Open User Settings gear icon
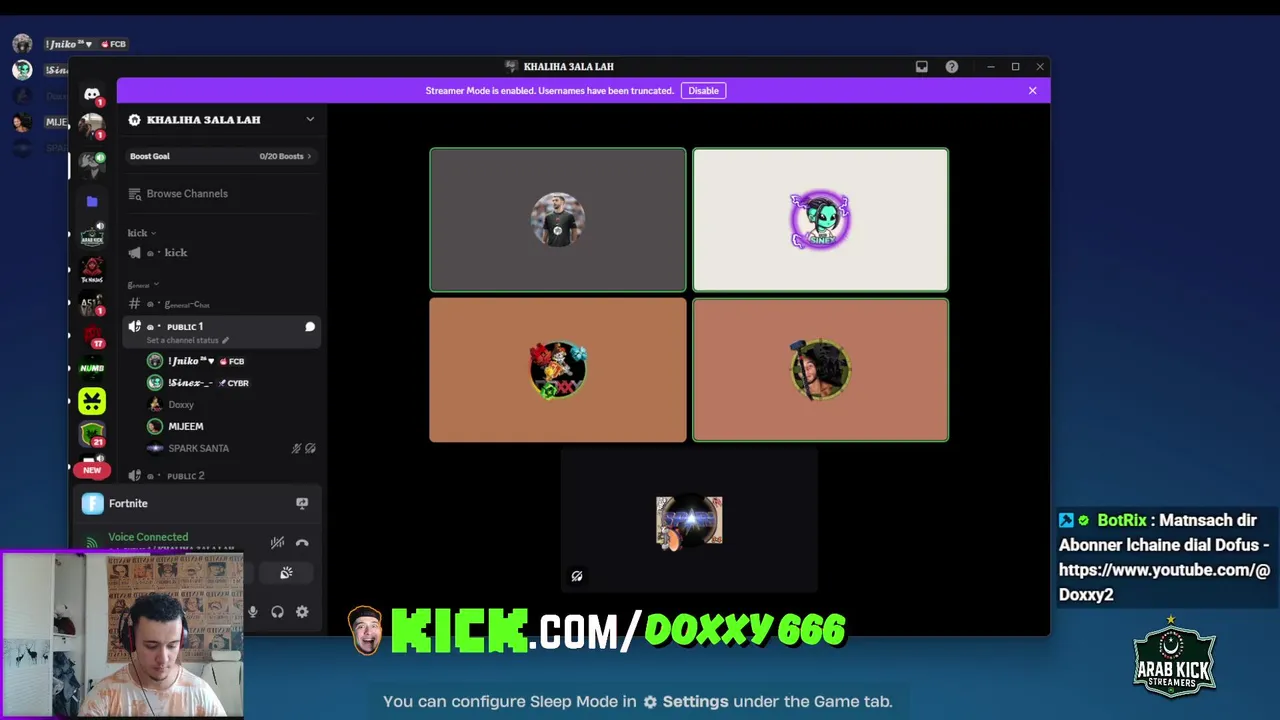This screenshot has width=1280, height=720. coord(303,612)
